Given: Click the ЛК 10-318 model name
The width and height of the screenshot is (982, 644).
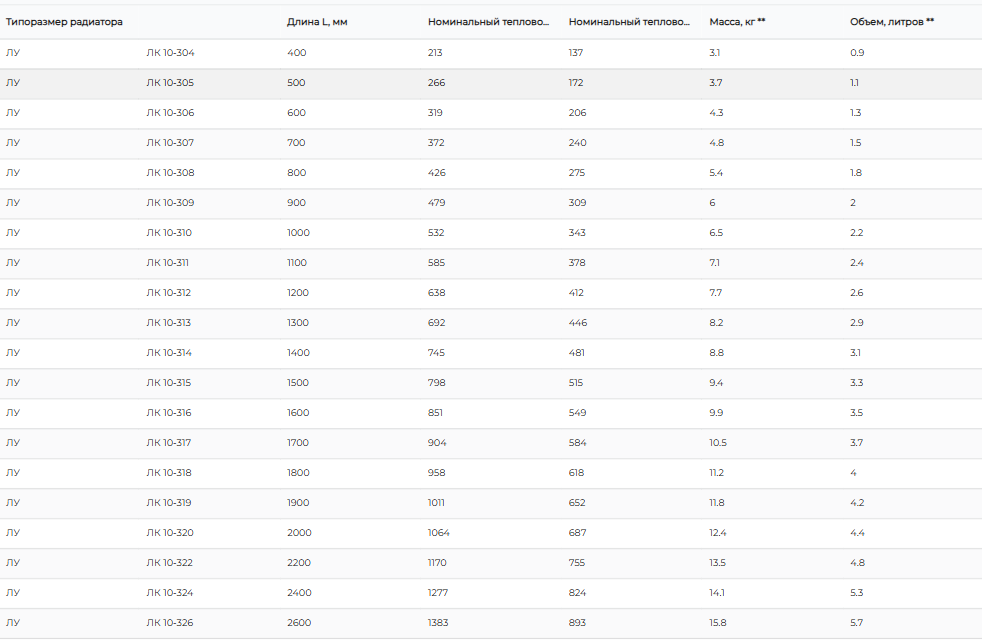Looking at the screenshot, I should [x=169, y=473].
